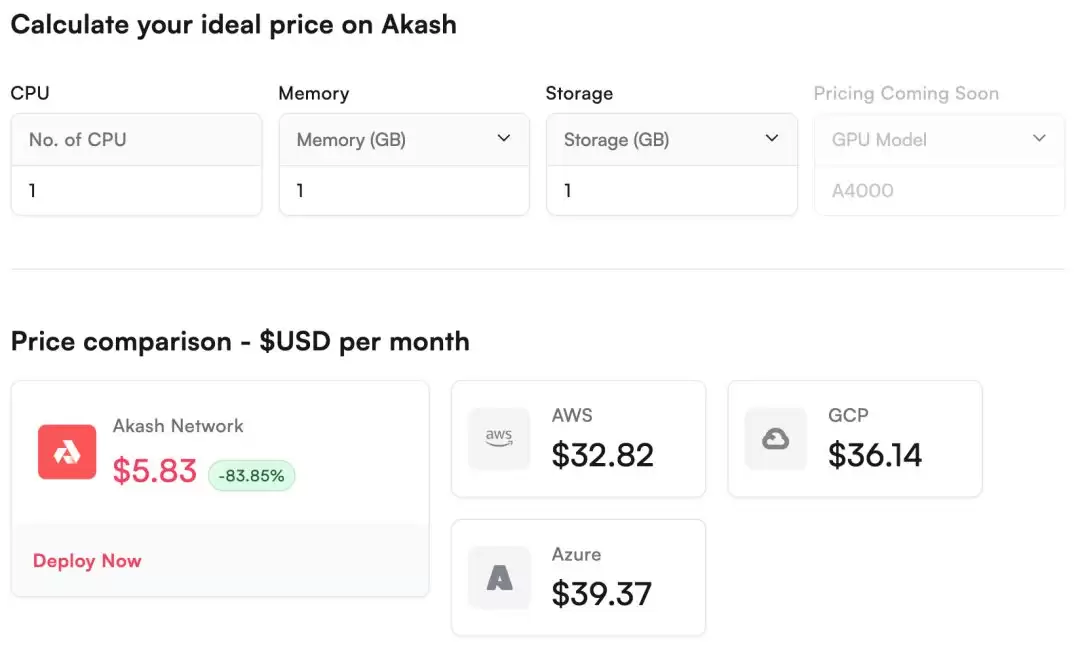Click the Storage amount value field
1080x651 pixels.
click(x=671, y=190)
